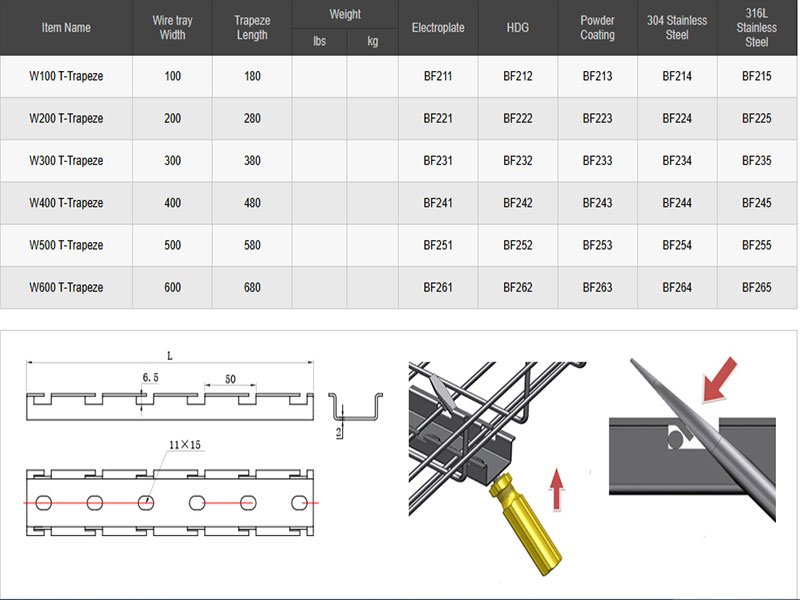Screen dimensions: 800x600
Task: Click trapeze length value 580
Action: 252,245
